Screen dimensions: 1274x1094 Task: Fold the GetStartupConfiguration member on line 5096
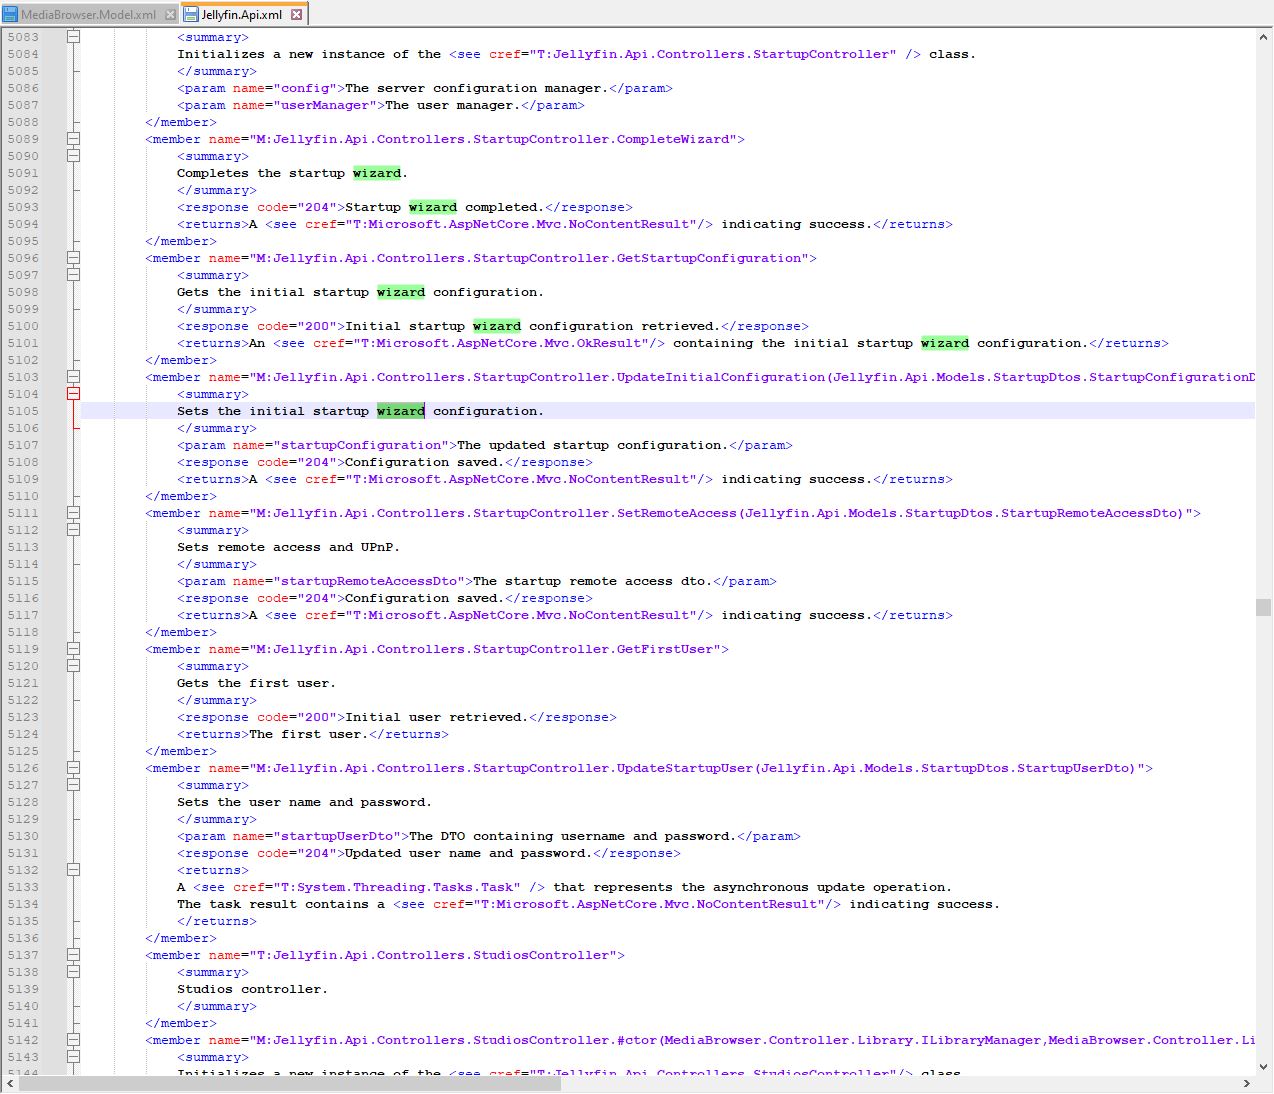coord(73,258)
